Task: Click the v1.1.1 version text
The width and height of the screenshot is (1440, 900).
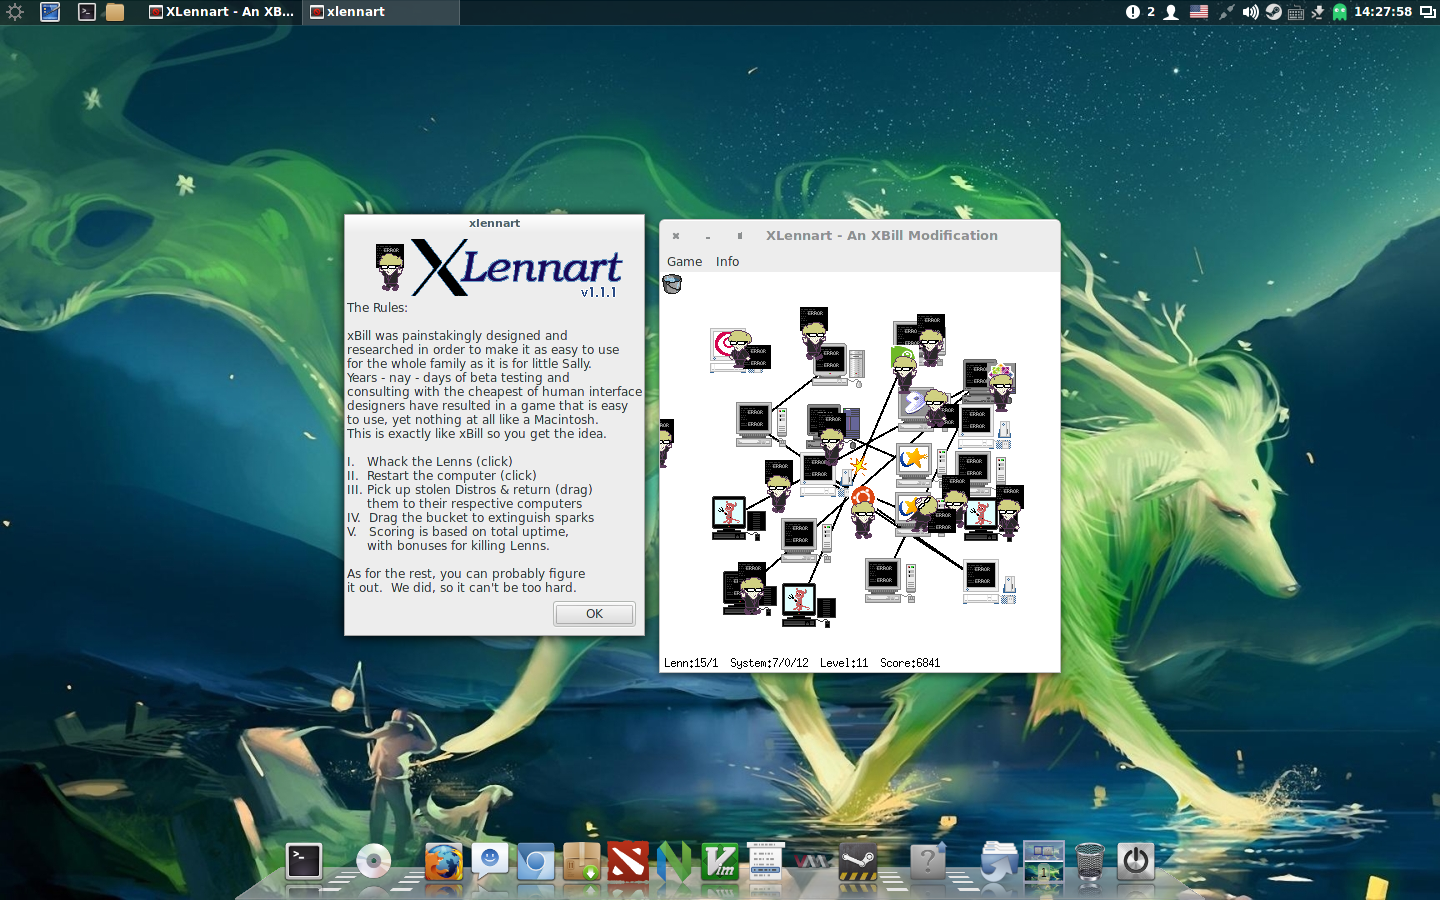Action: tap(599, 293)
